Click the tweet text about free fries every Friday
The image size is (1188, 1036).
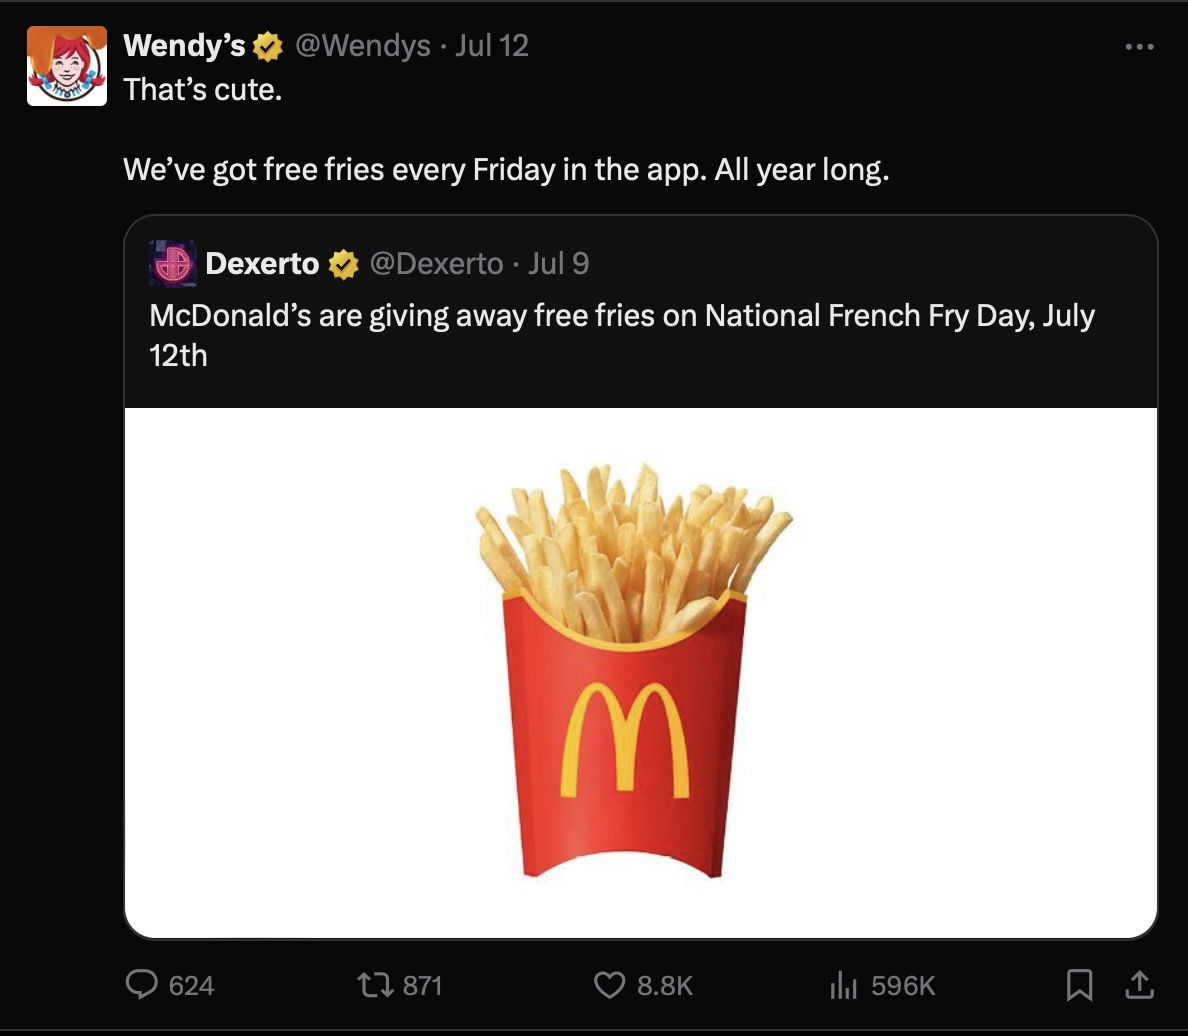tap(506, 170)
